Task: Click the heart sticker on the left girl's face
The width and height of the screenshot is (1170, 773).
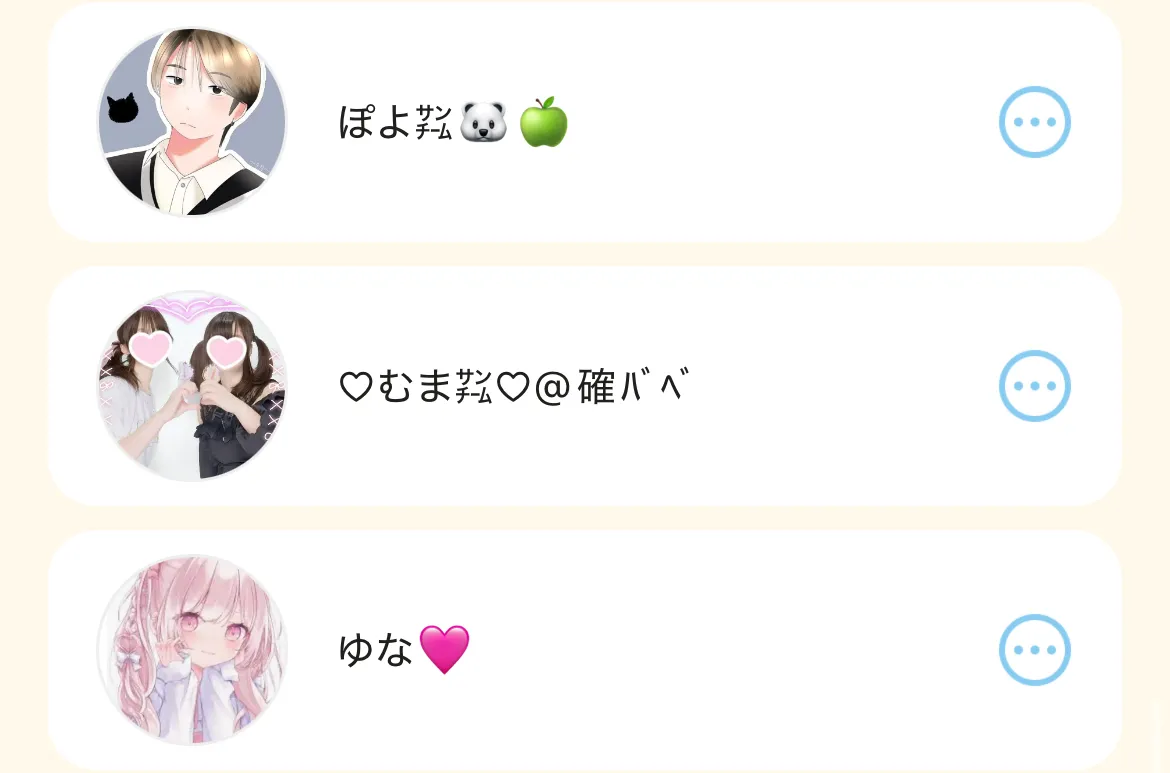Action: coord(151,348)
